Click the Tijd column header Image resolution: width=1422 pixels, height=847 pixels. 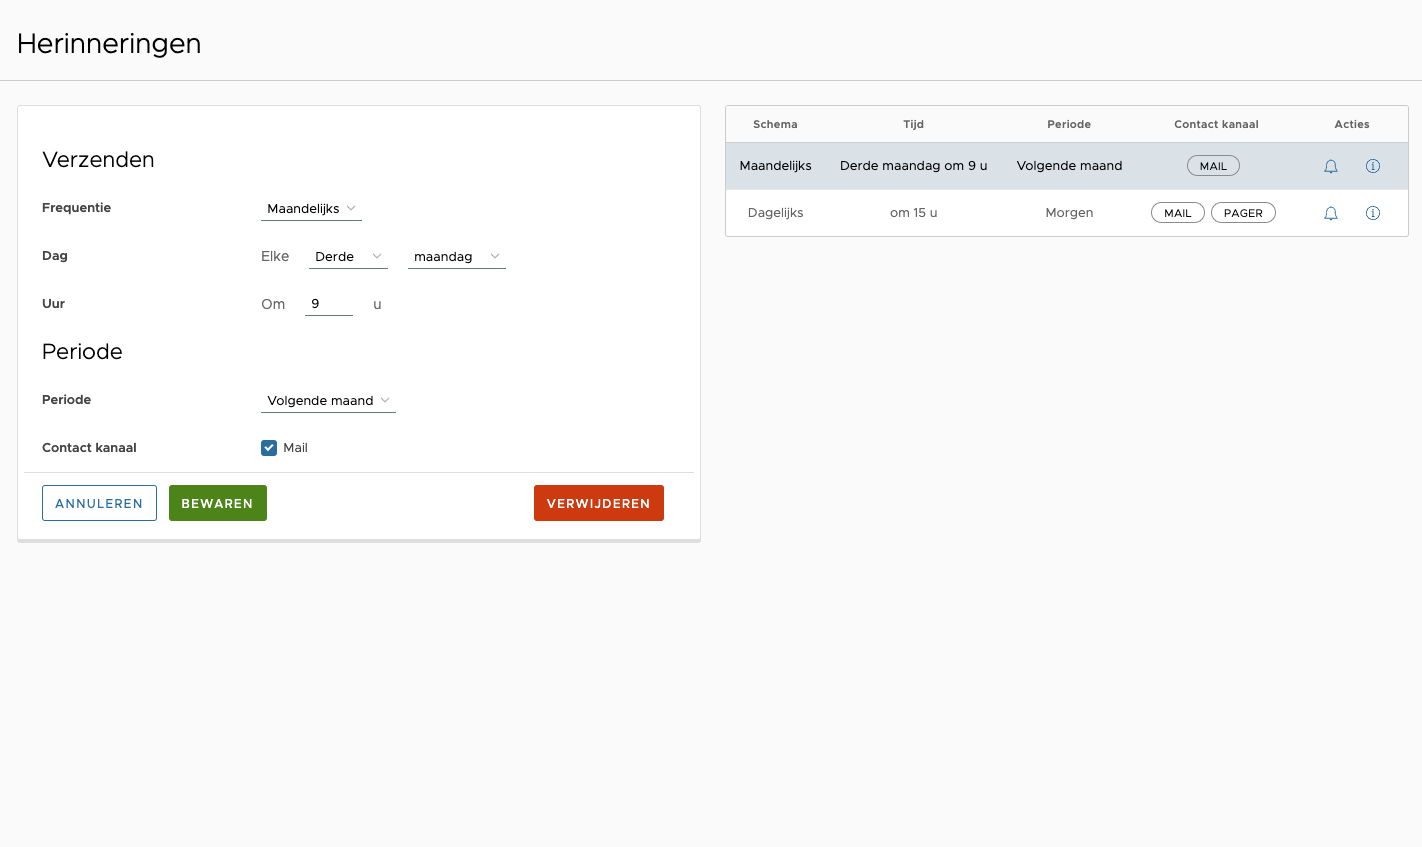coord(913,124)
